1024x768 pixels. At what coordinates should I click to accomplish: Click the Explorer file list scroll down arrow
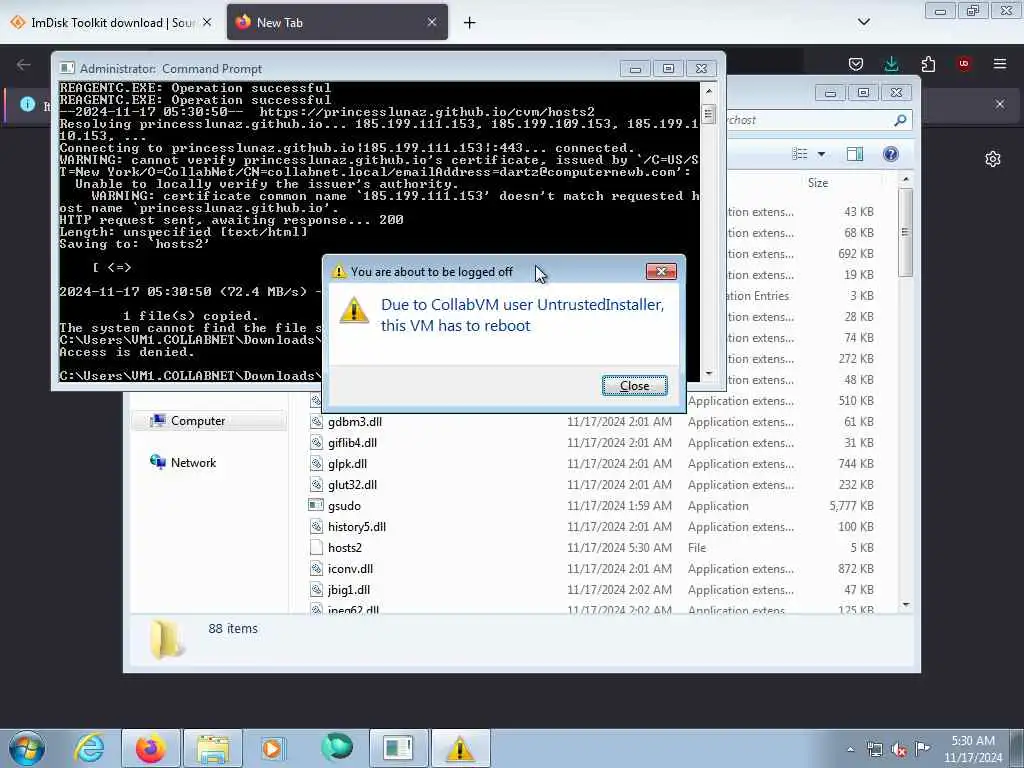[905, 604]
